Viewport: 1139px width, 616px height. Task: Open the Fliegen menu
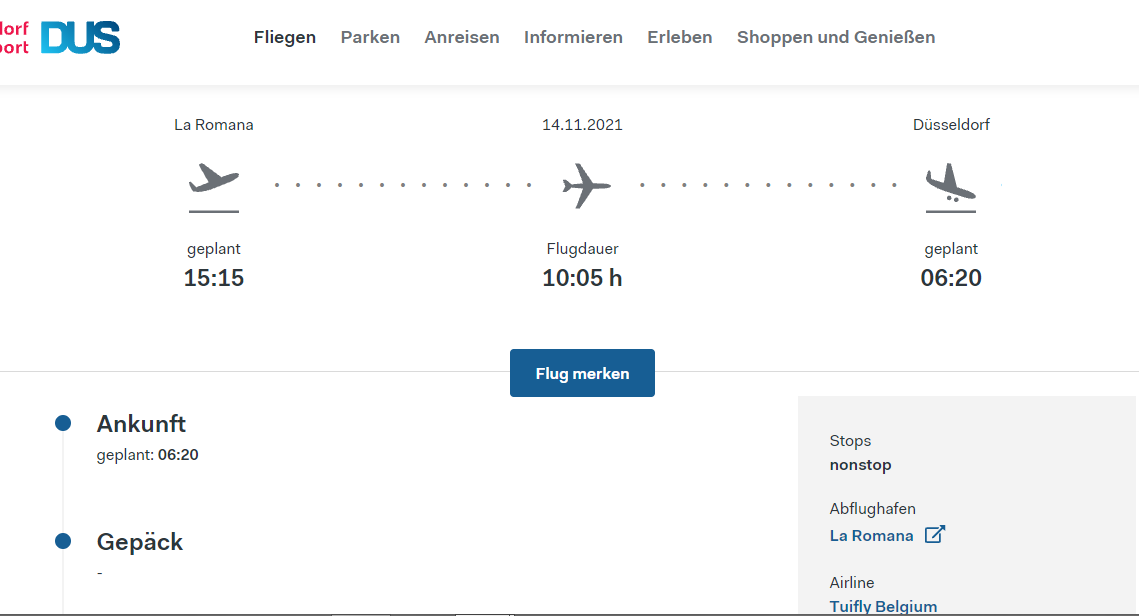click(285, 37)
